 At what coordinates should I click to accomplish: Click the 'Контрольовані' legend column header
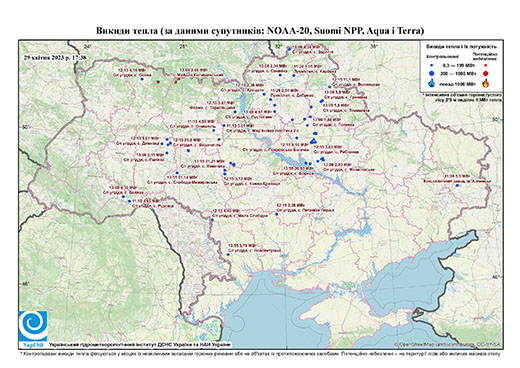click(442, 57)
